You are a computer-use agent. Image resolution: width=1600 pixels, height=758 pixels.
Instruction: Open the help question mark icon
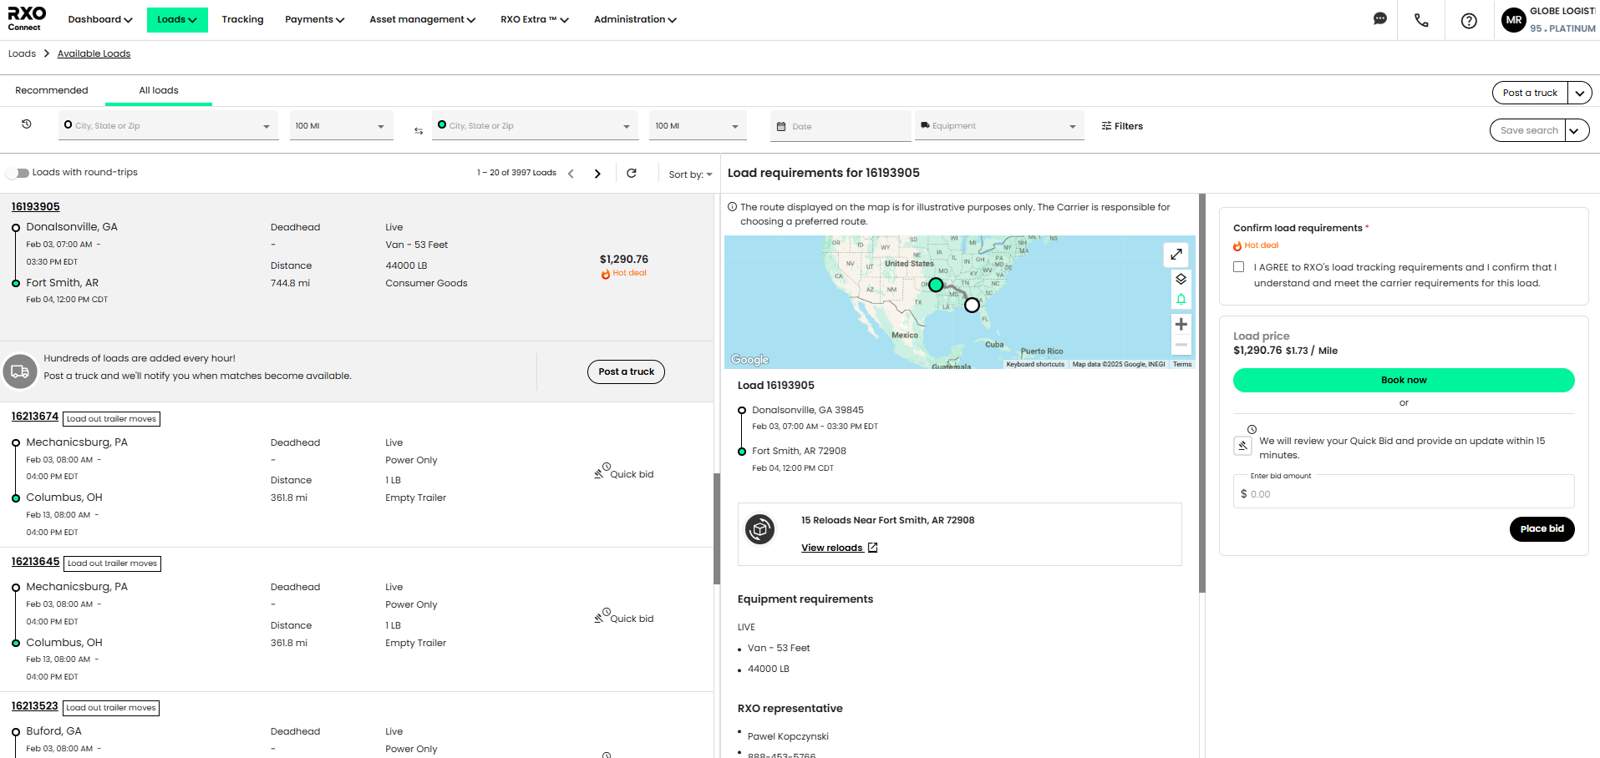(1468, 20)
